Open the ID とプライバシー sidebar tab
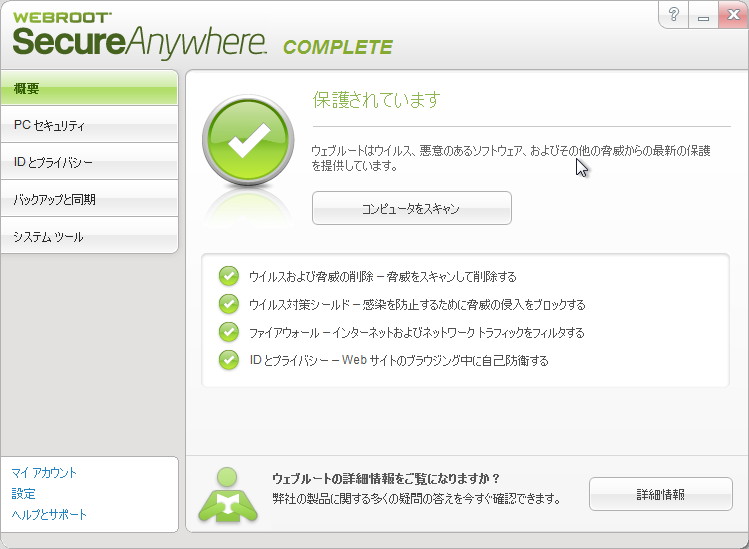Screen dimensions: 749x549 pos(89,162)
